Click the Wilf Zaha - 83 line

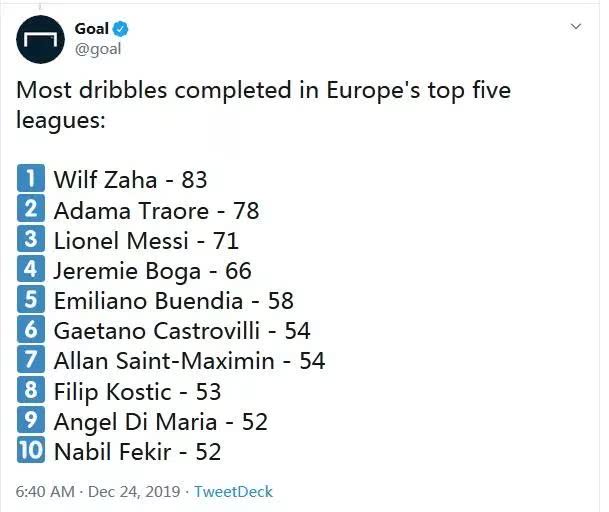point(130,179)
